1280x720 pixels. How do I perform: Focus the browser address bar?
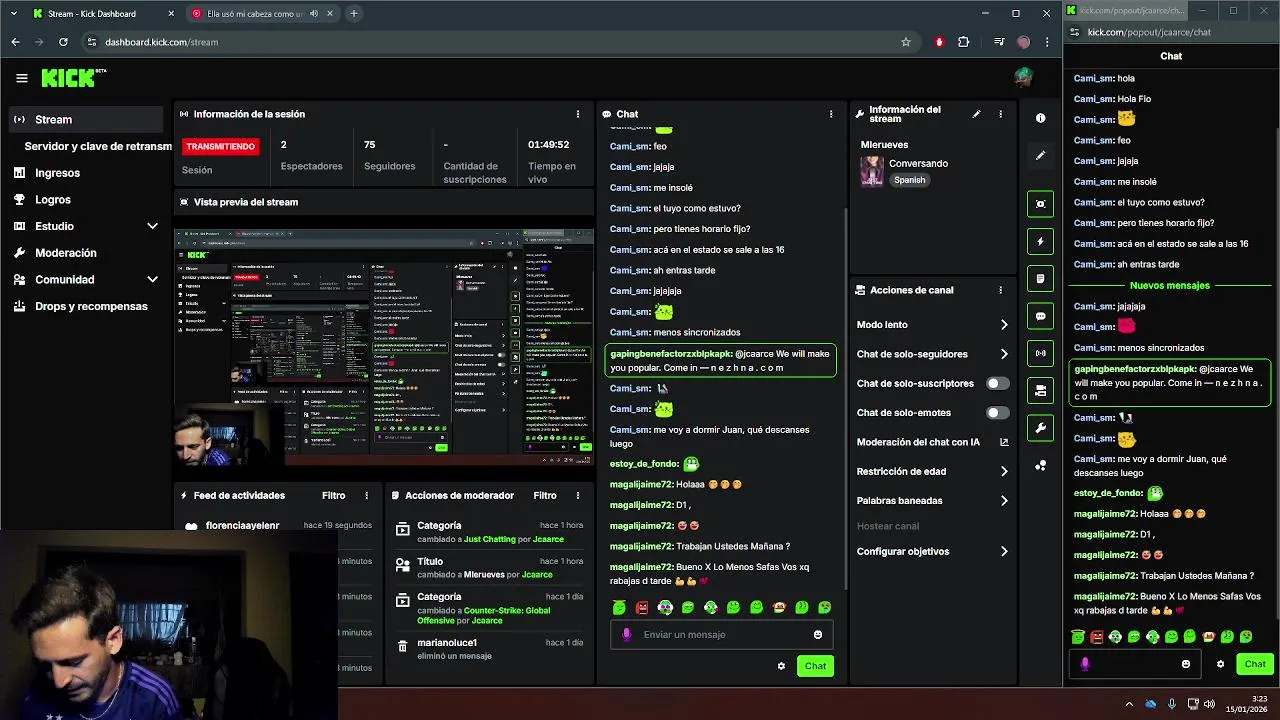coord(490,42)
